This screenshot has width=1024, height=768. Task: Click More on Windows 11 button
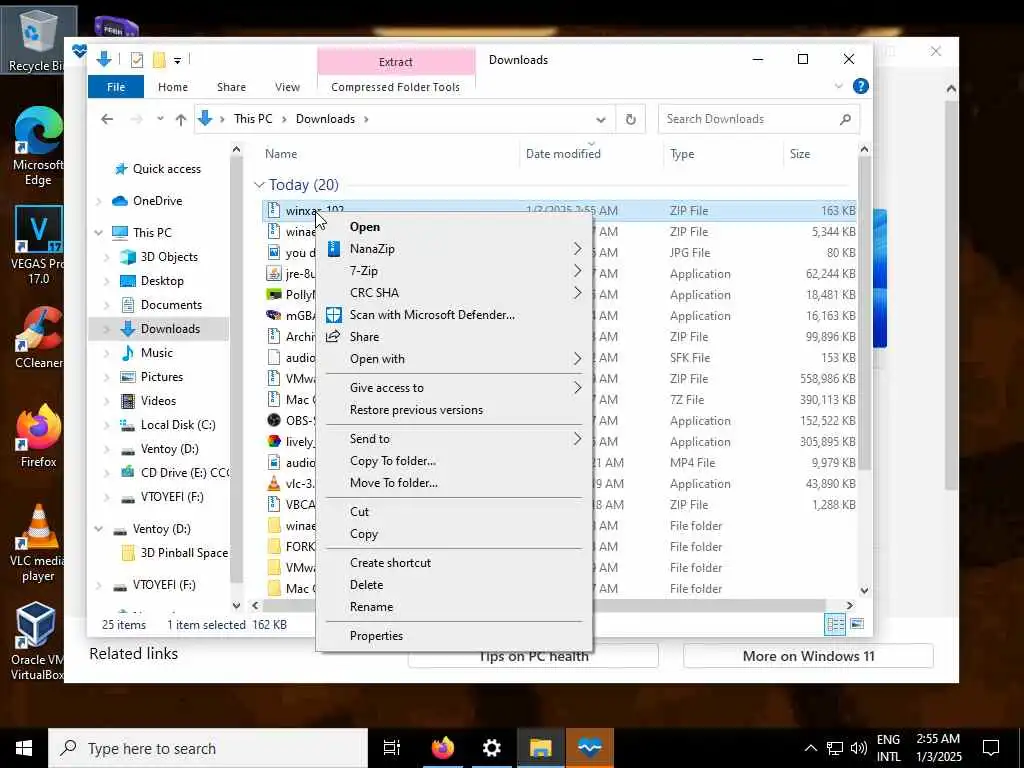click(808, 656)
